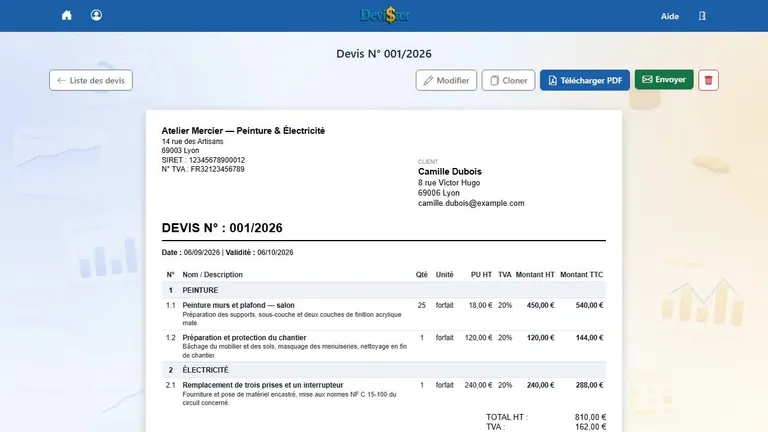Select company name Atelier Mercier — Peinture & Électricité
The image size is (768, 432).
point(243,131)
